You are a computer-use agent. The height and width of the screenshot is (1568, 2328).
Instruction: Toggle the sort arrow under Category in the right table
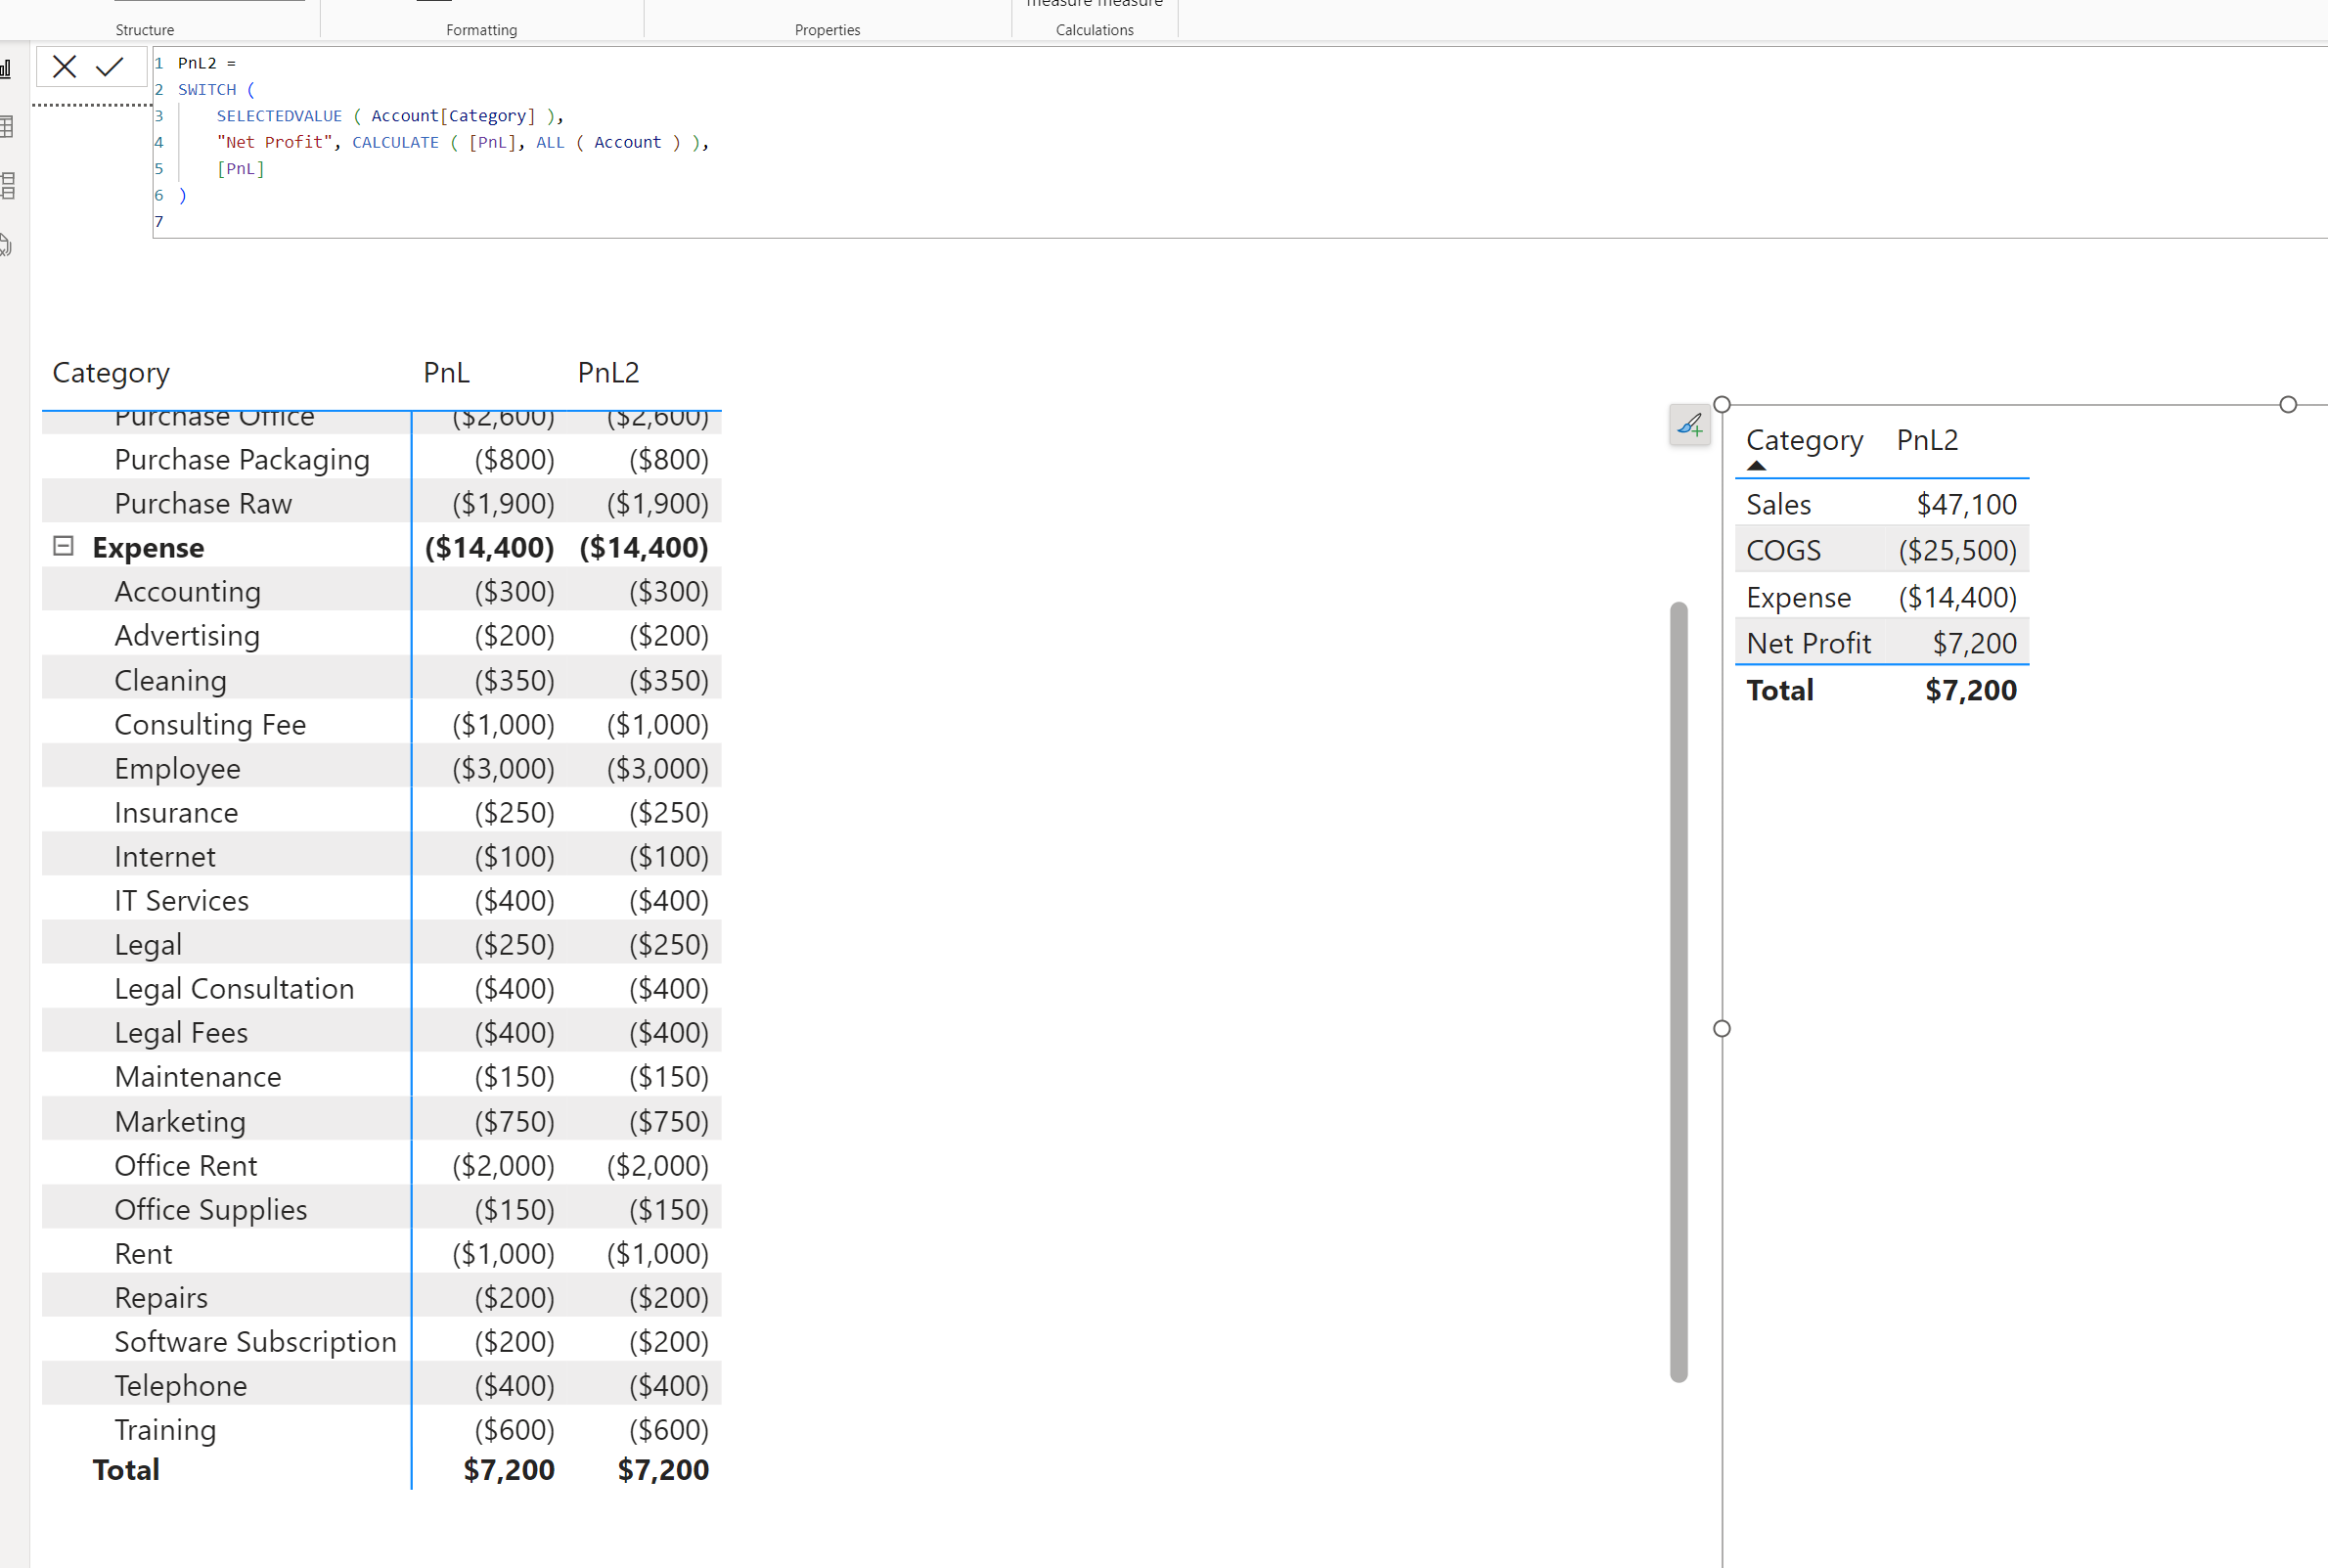[x=1756, y=465]
